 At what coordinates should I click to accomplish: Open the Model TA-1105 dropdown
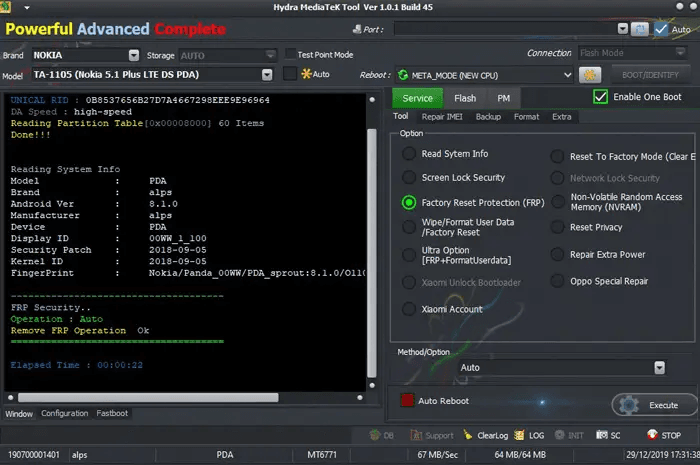tap(267, 75)
